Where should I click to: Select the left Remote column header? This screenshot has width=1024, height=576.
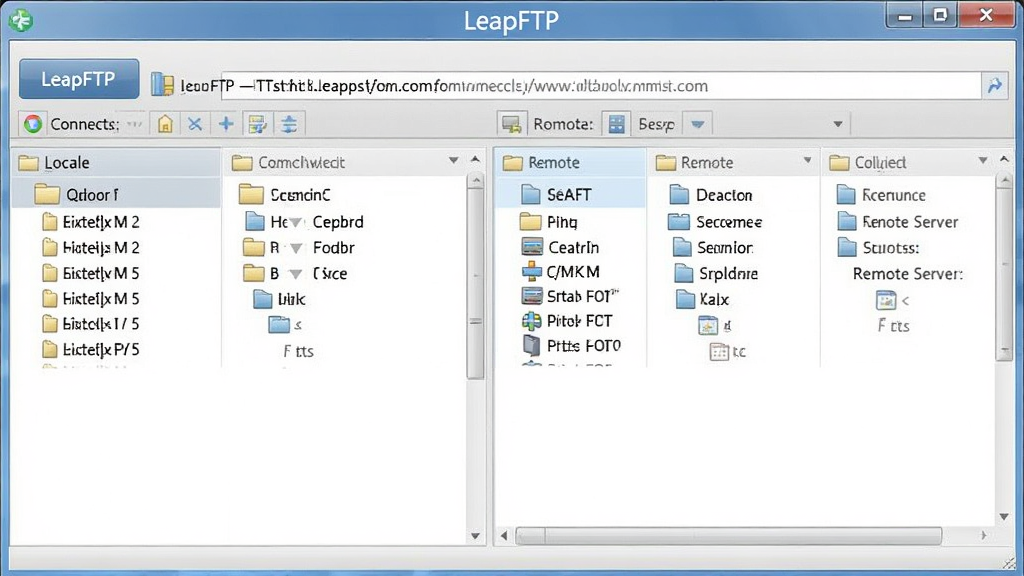(x=570, y=163)
